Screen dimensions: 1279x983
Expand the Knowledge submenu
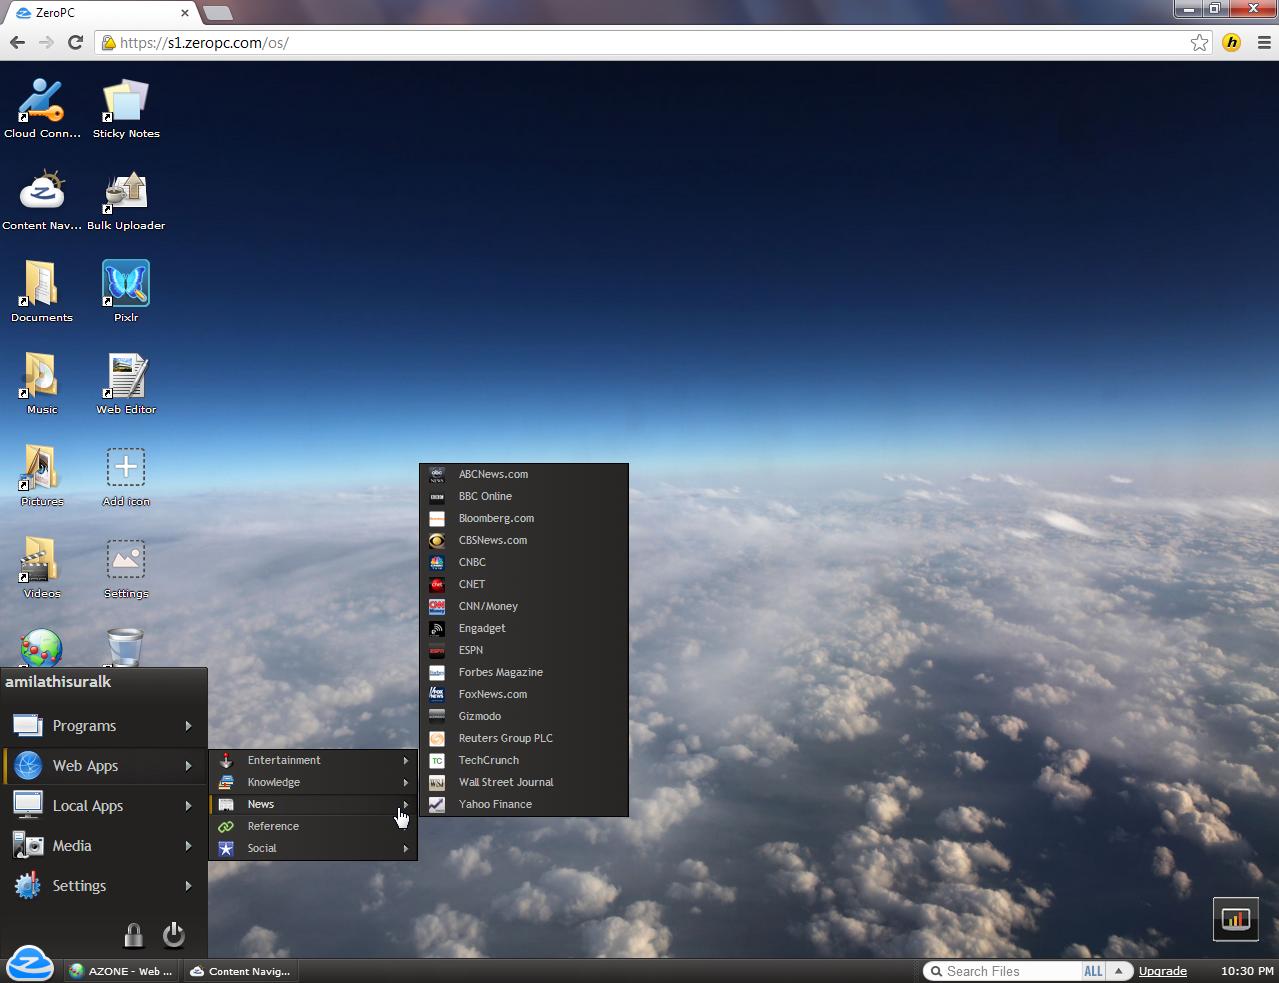313,782
